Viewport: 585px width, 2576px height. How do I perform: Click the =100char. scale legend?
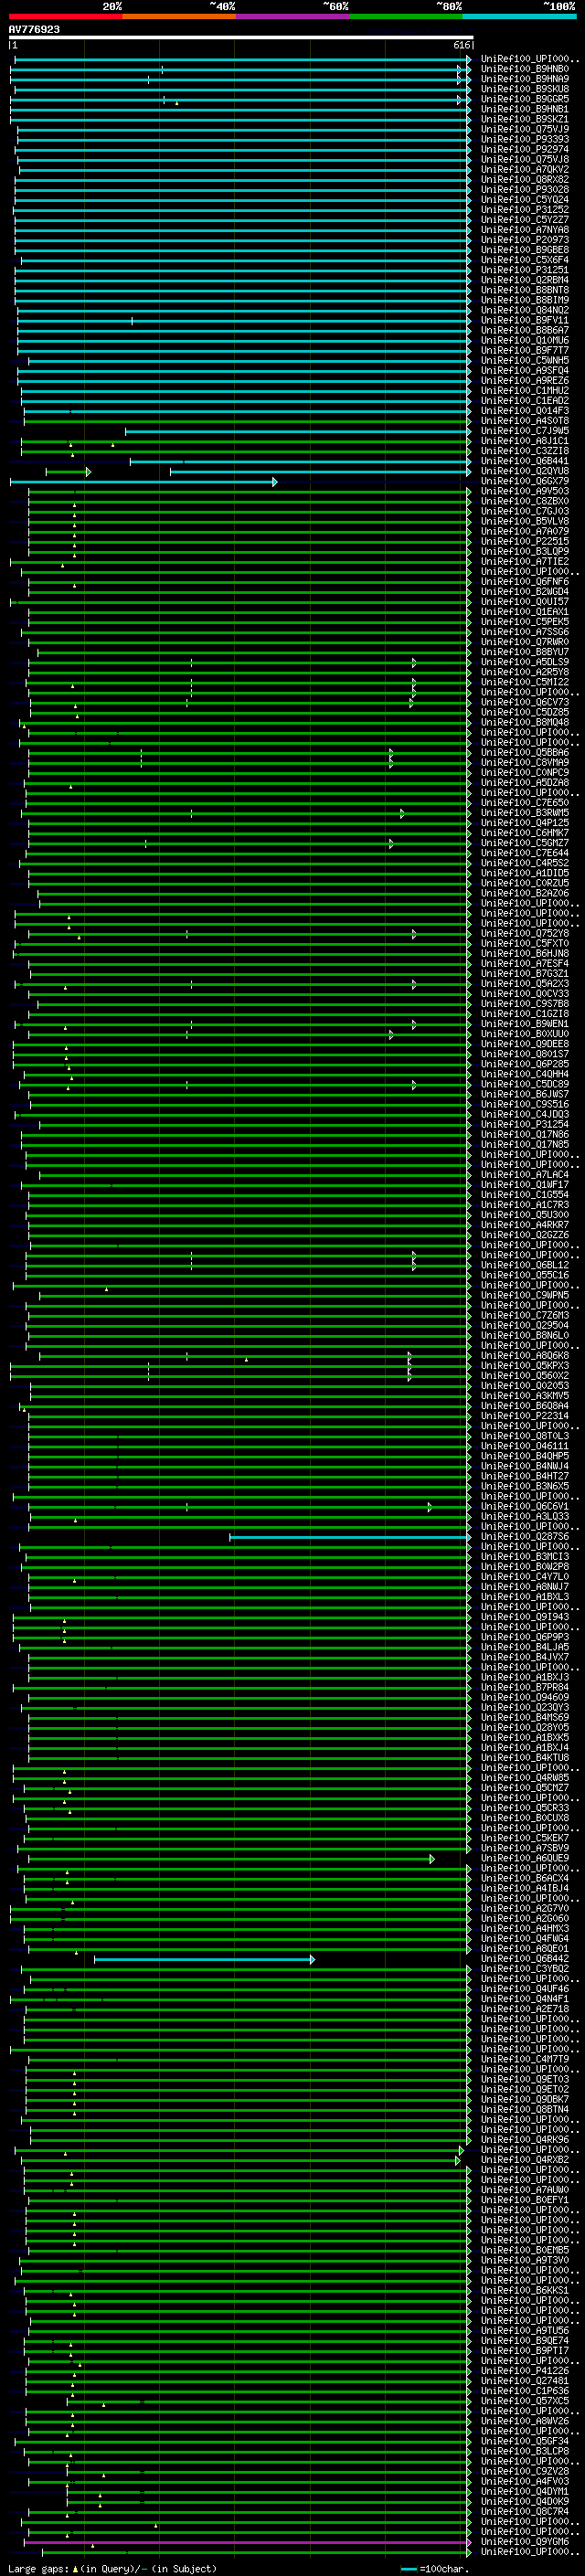(435, 2569)
